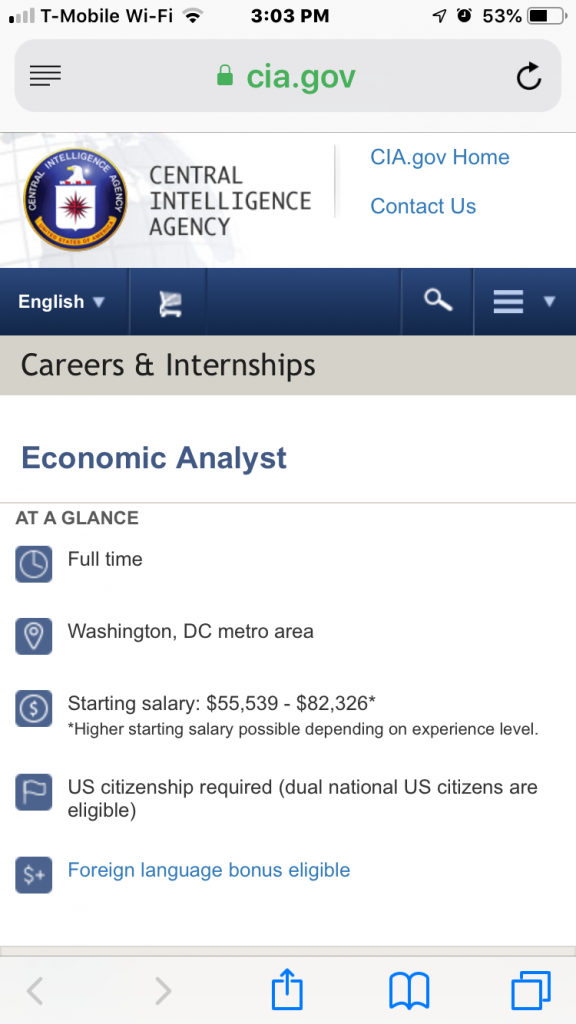Tap the Safari share icon
Image resolution: width=576 pixels, height=1024 pixels.
[x=287, y=989]
